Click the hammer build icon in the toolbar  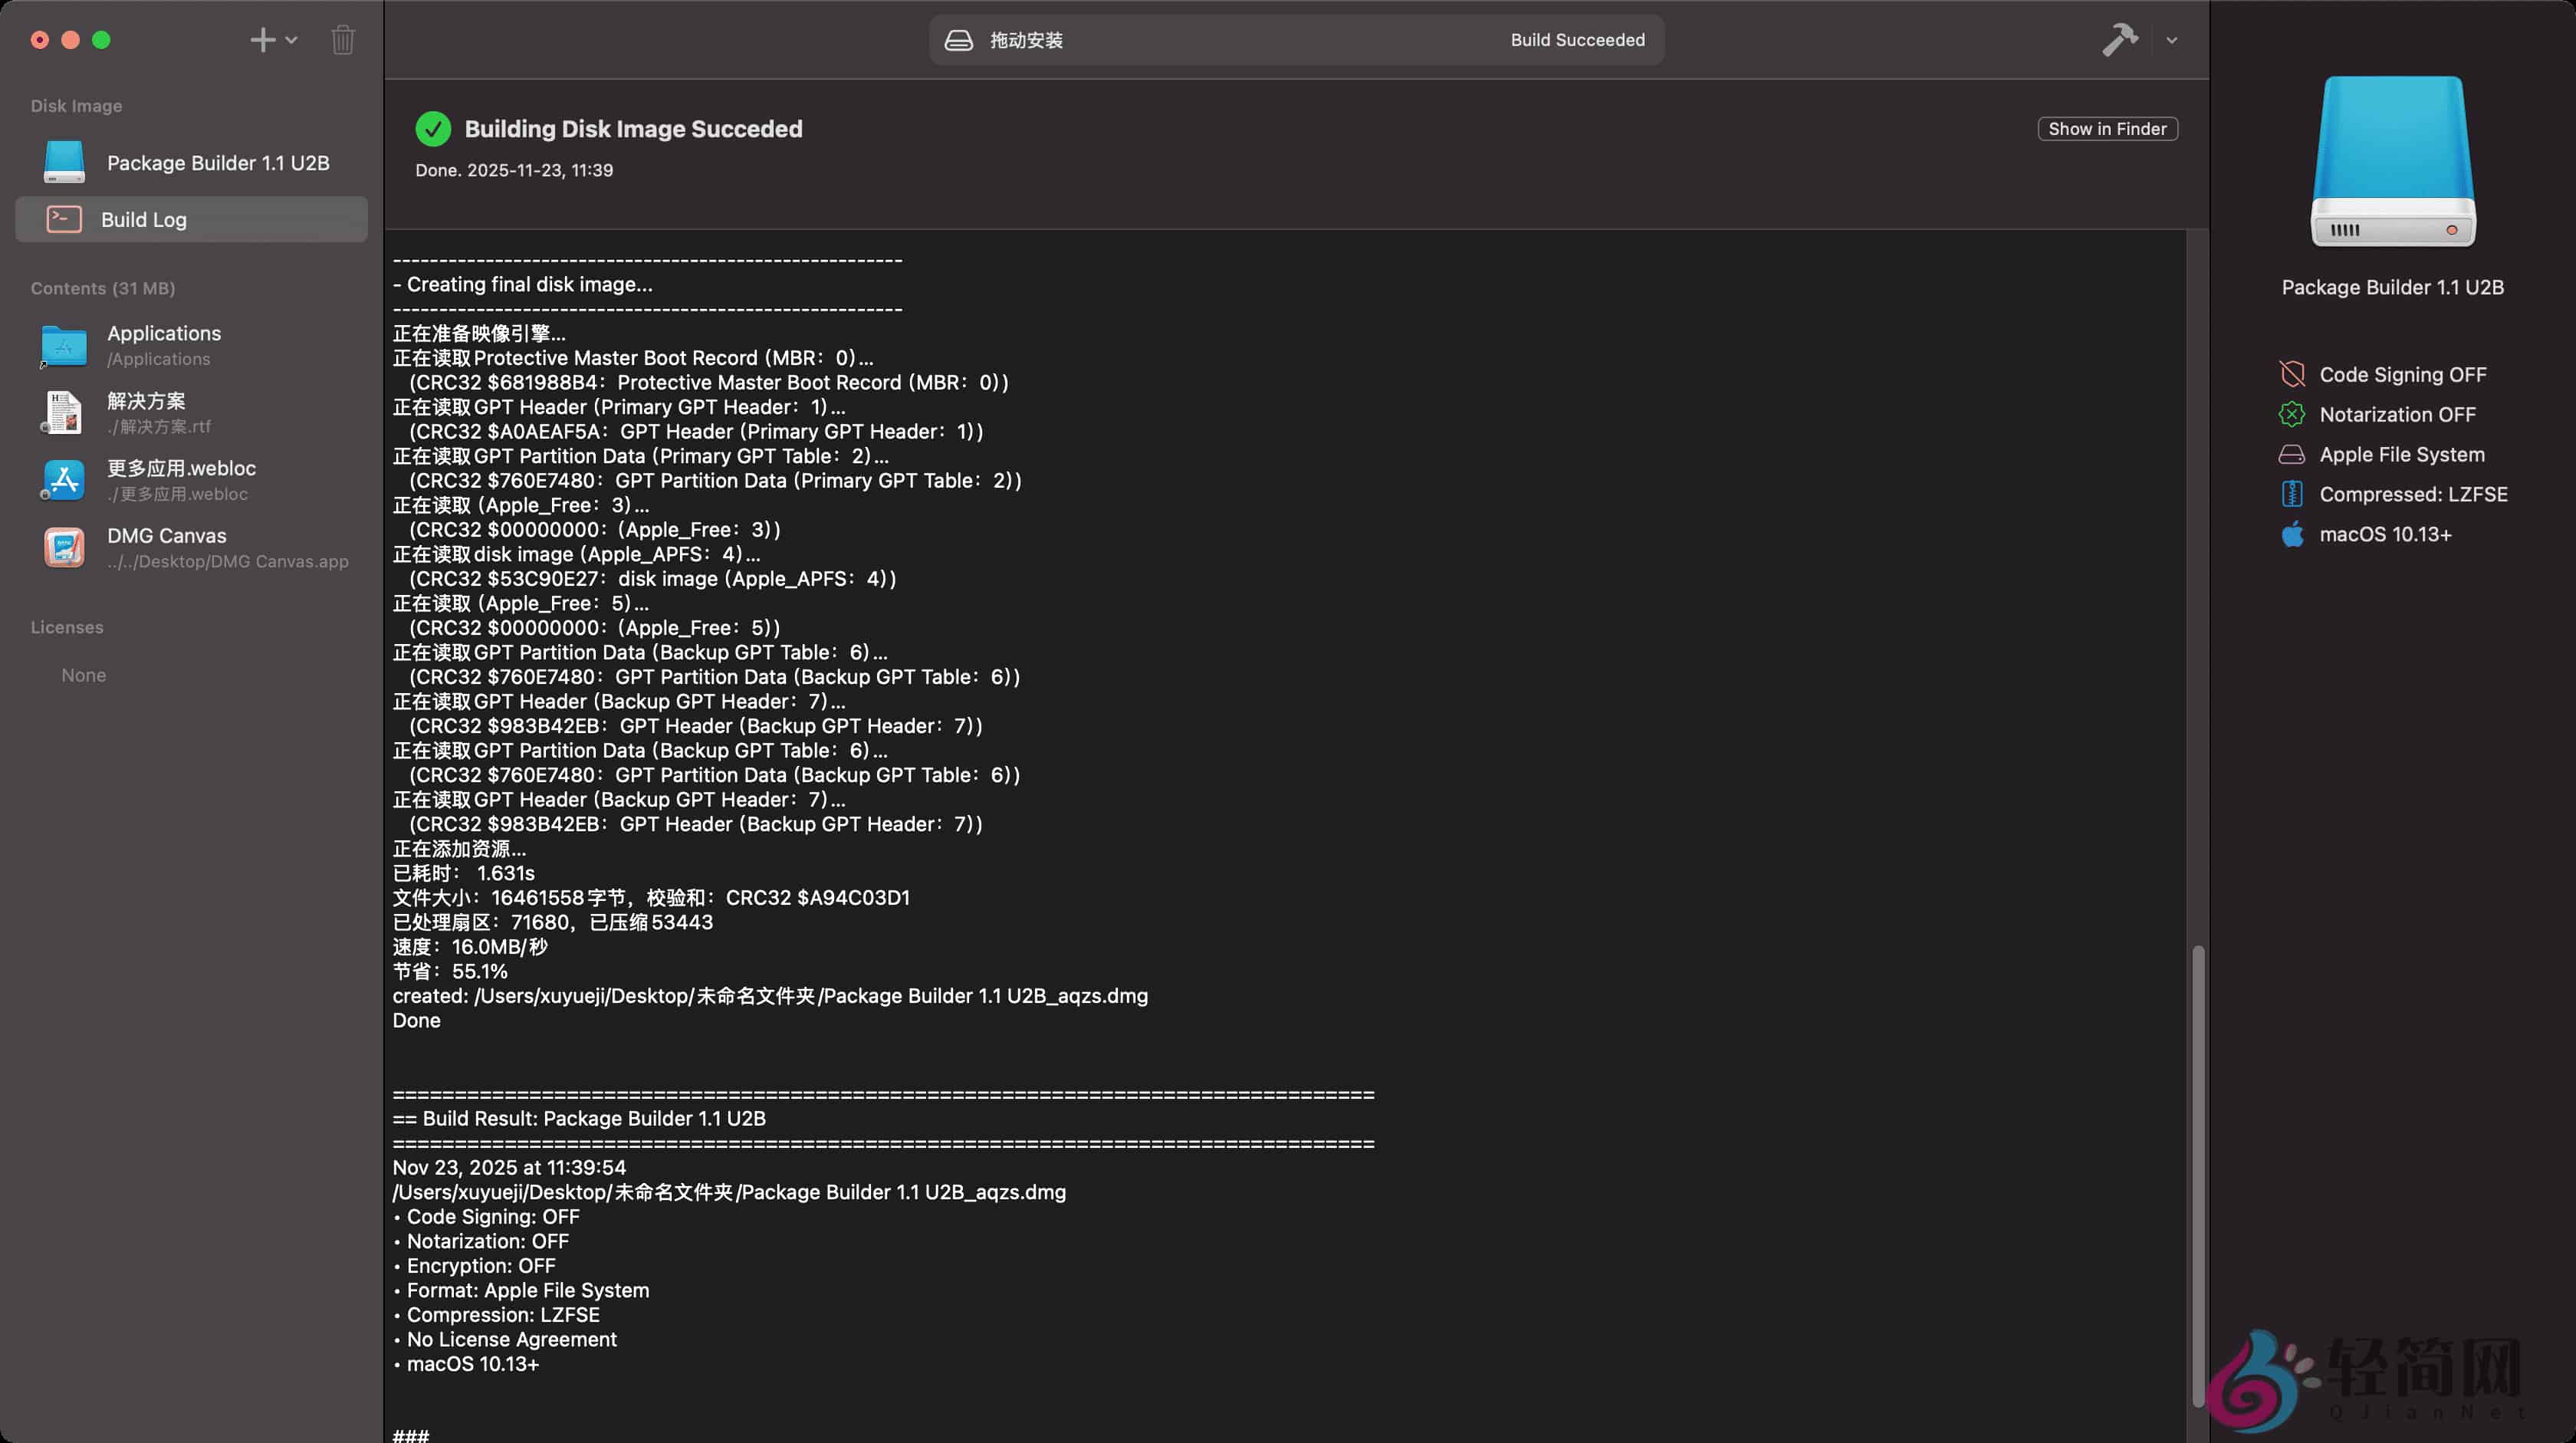pyautogui.click(x=2120, y=40)
